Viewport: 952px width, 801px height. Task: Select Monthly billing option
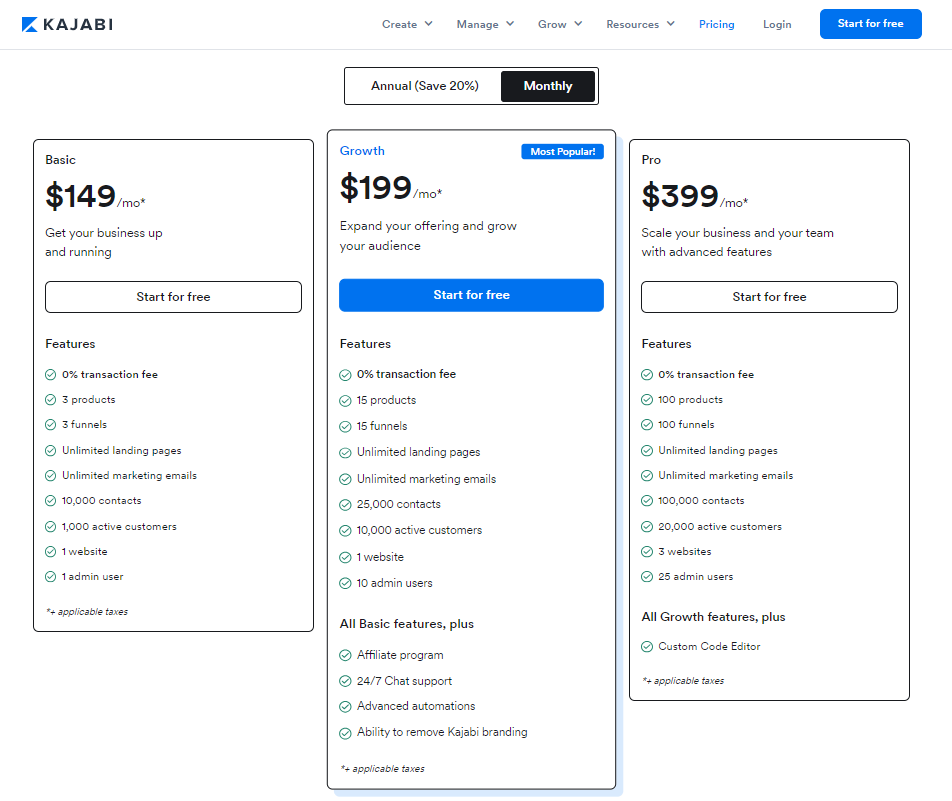tap(548, 86)
